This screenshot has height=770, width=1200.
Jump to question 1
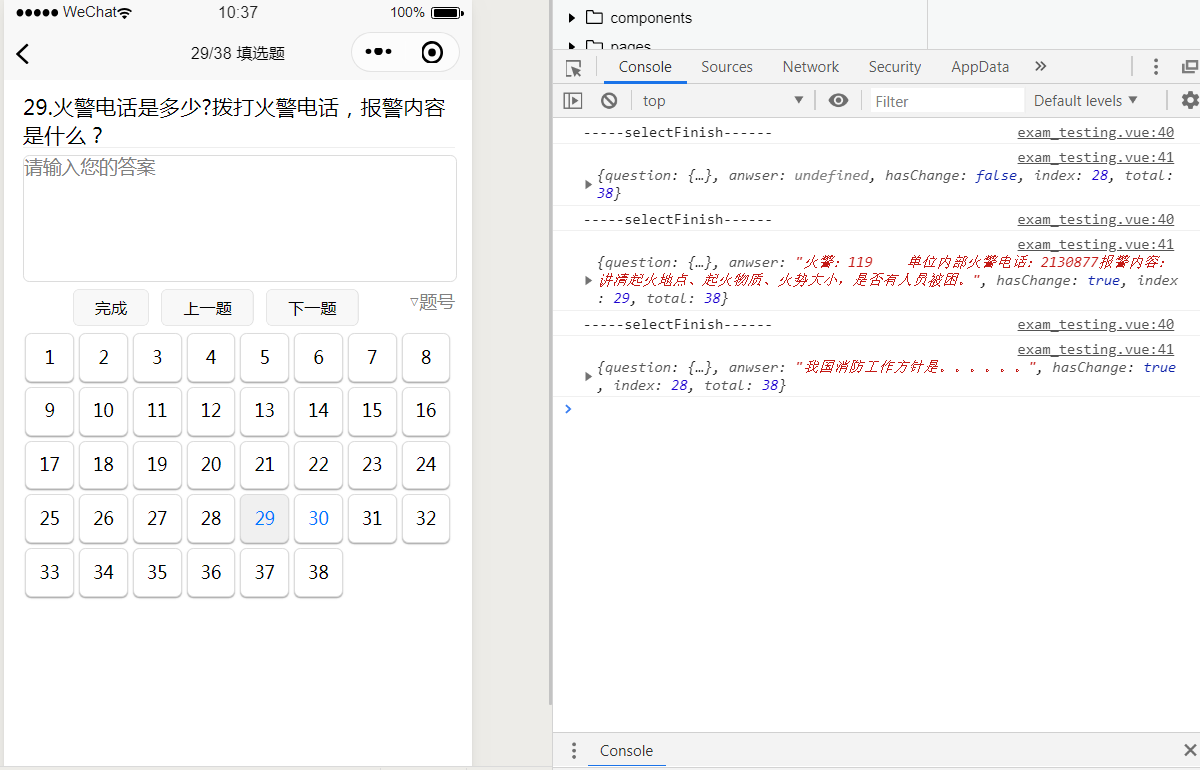pyautogui.click(x=50, y=357)
